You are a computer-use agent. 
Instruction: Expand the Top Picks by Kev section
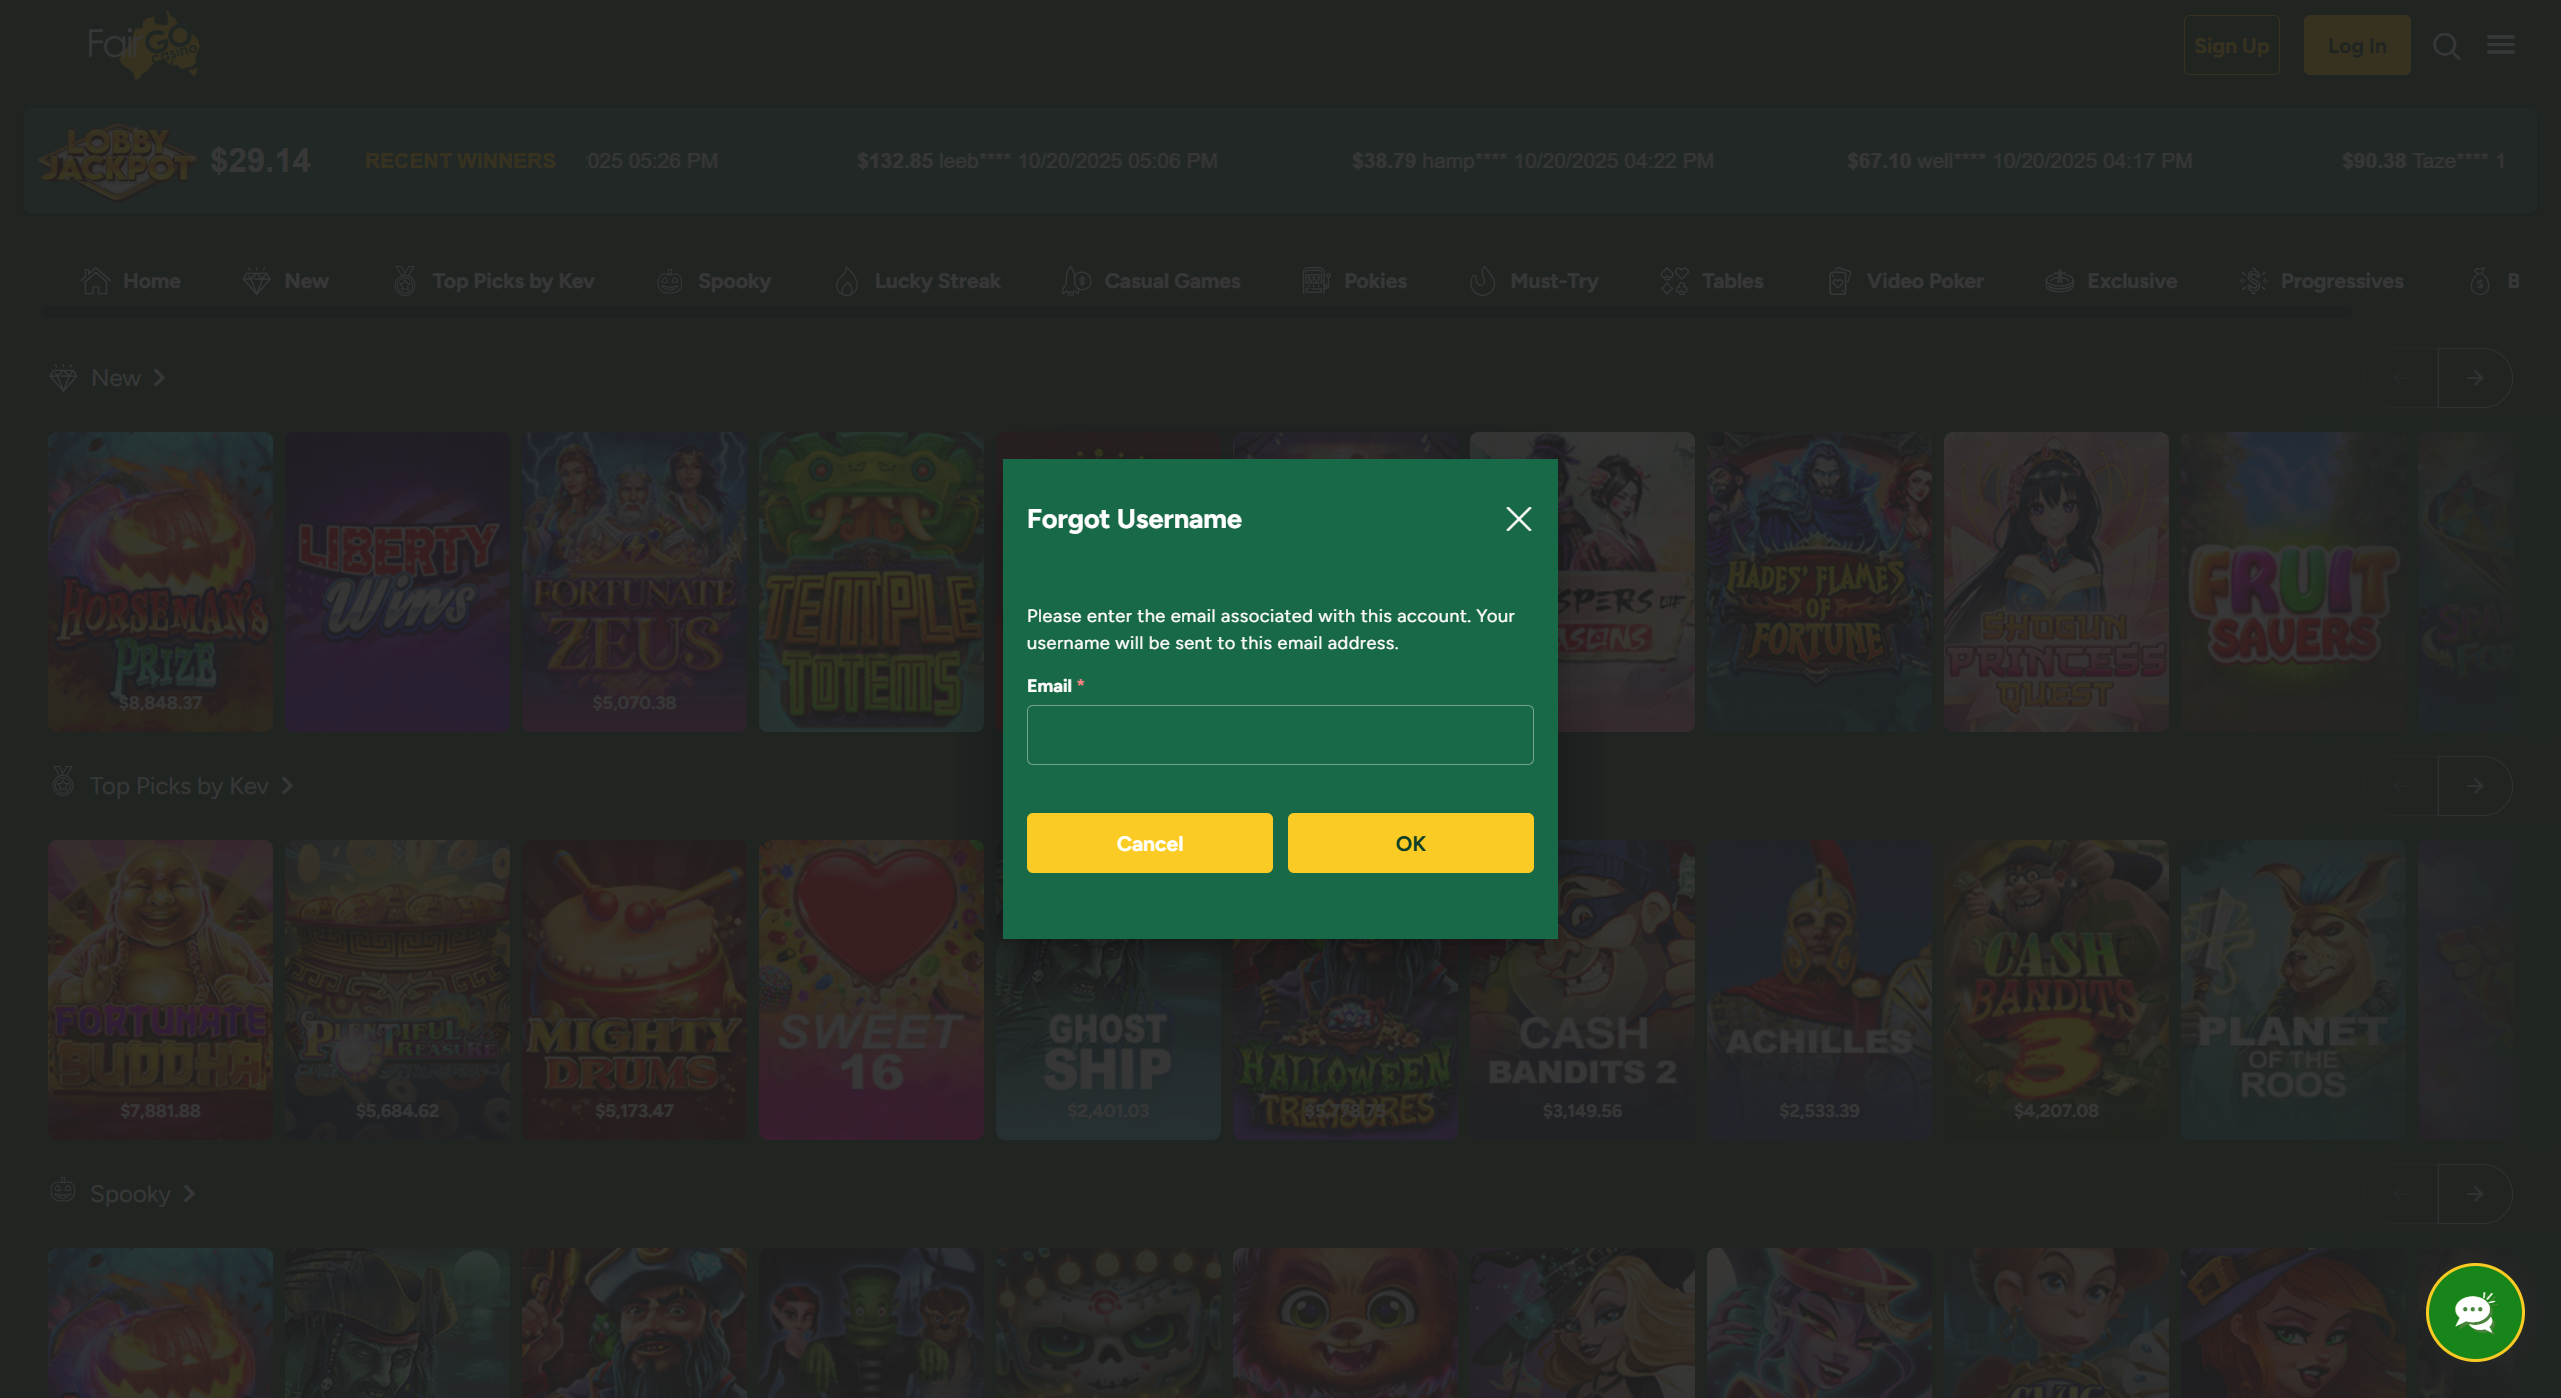(x=285, y=786)
